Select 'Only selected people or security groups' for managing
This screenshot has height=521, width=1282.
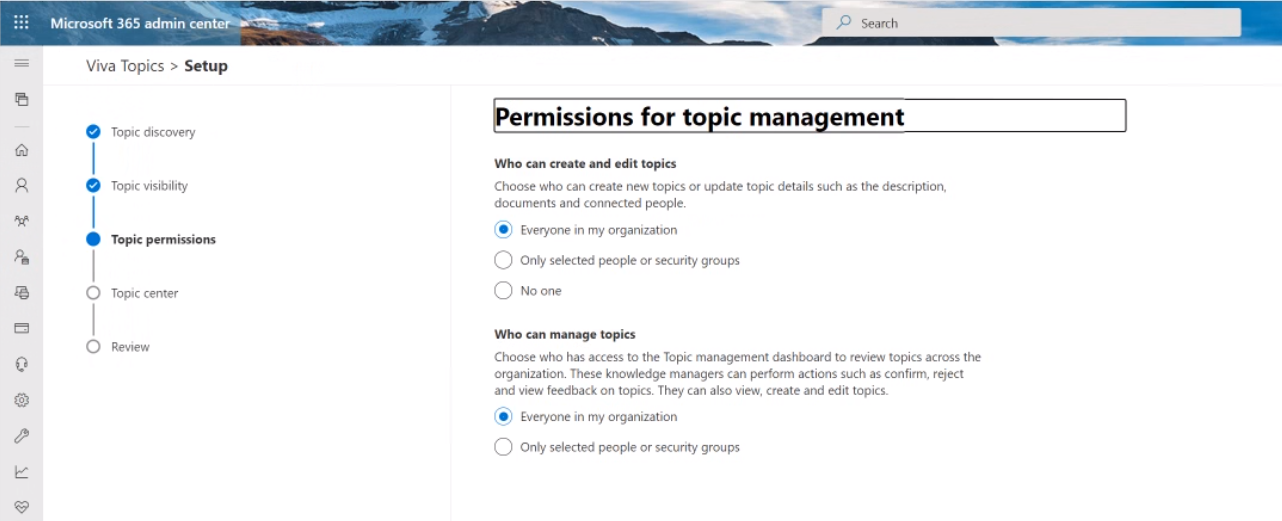[503, 447]
